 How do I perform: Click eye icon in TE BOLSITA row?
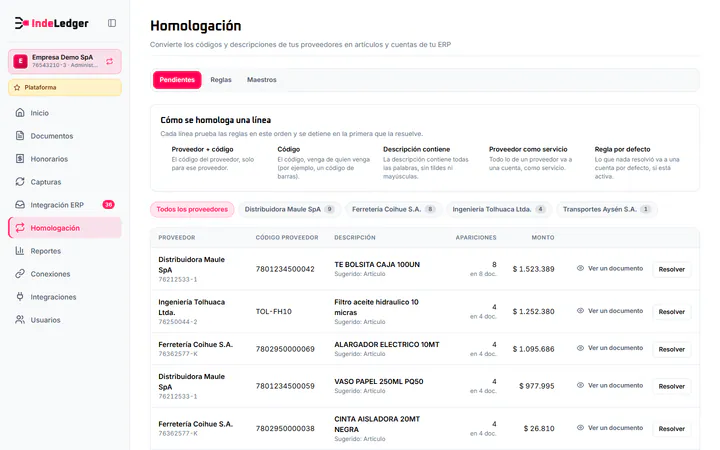pyautogui.click(x=580, y=268)
